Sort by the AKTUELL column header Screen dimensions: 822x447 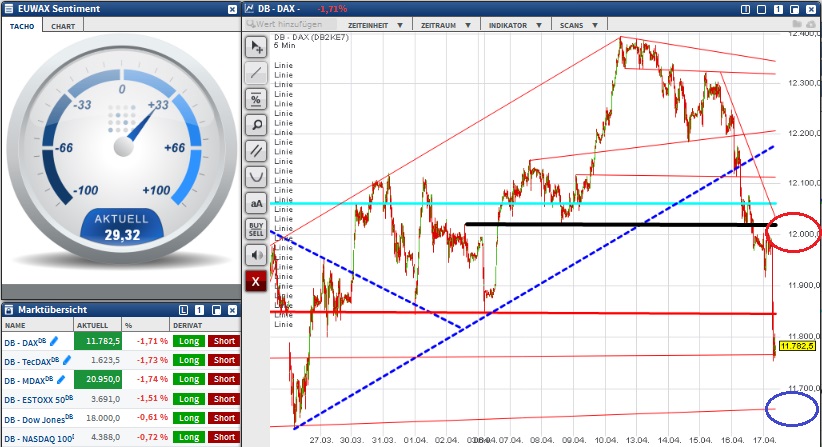98,325
